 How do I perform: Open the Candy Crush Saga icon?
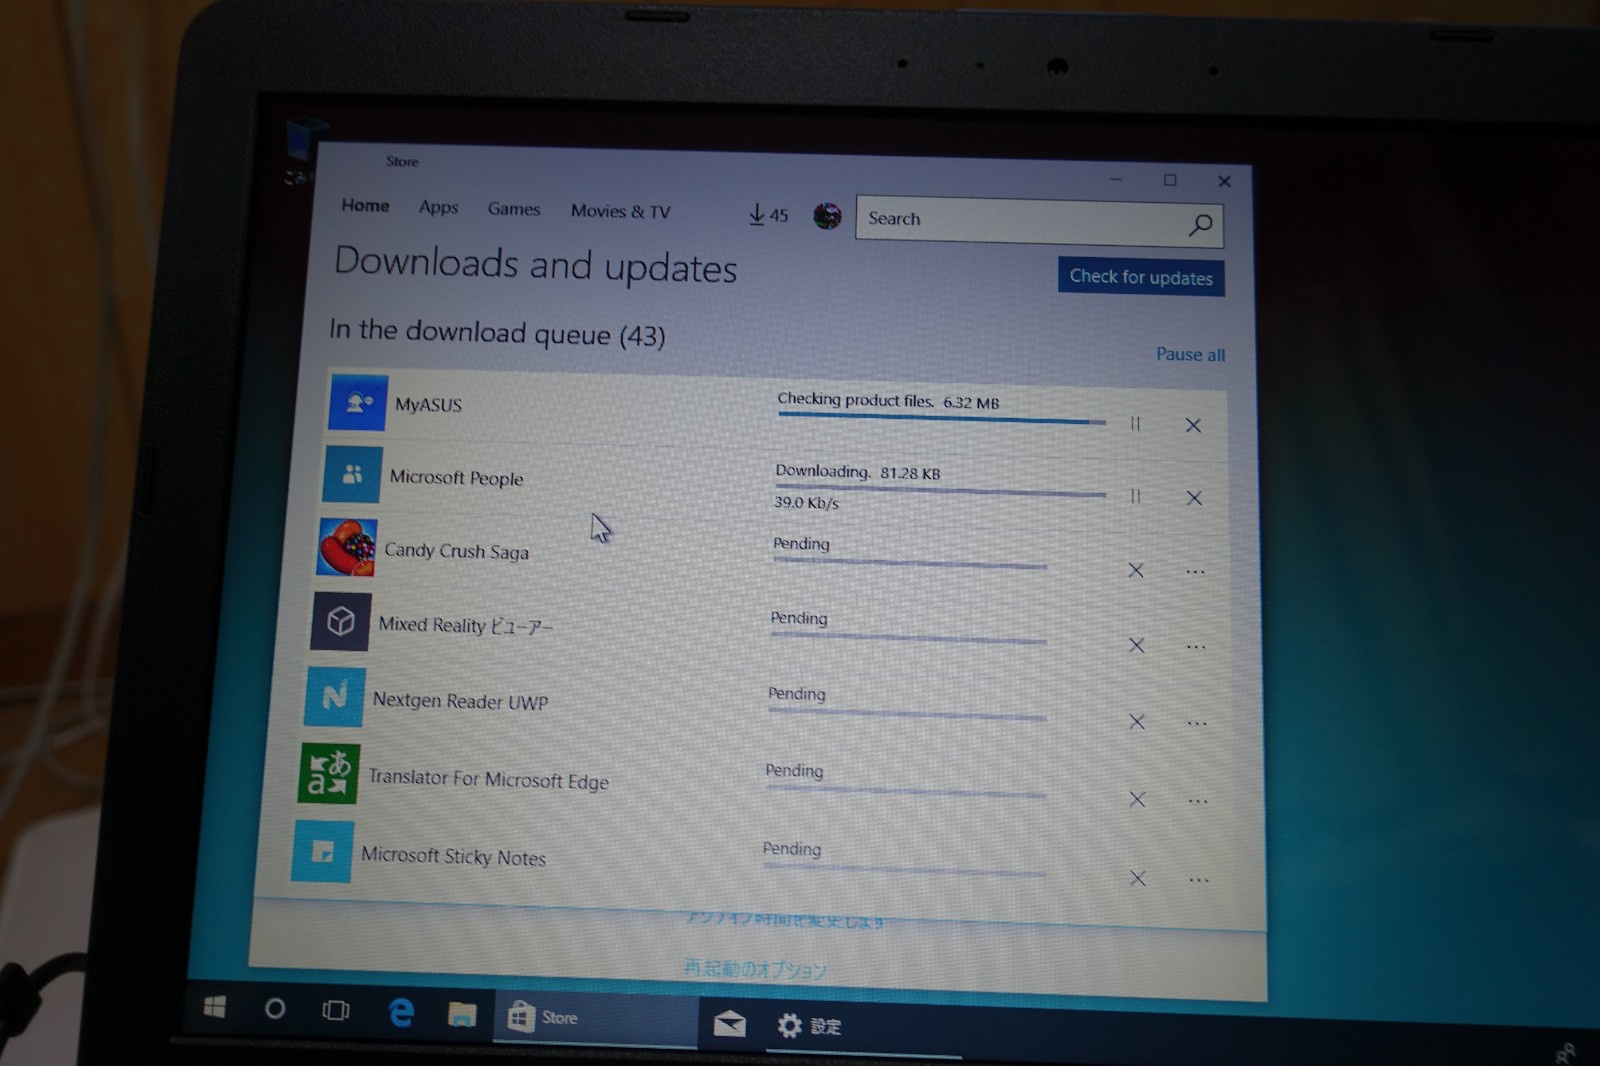346,548
